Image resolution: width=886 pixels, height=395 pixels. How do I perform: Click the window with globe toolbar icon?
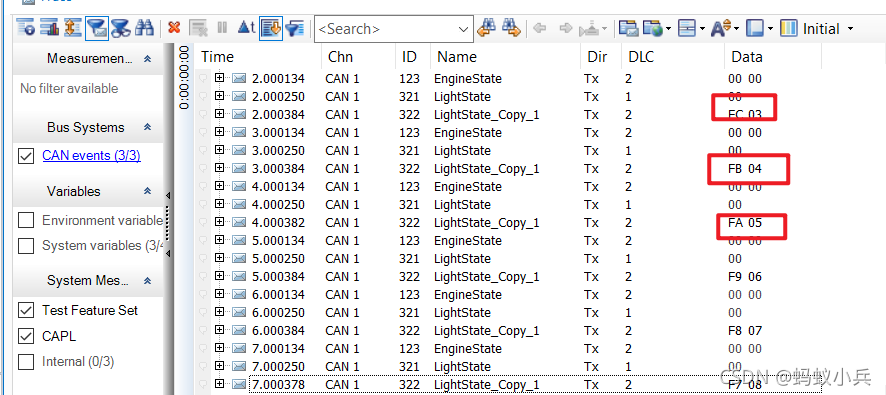pyautogui.click(x=653, y=28)
